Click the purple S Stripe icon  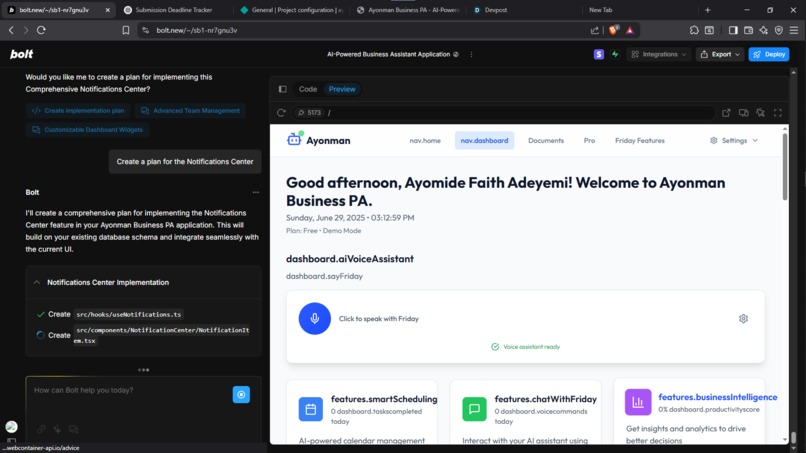[598, 54]
